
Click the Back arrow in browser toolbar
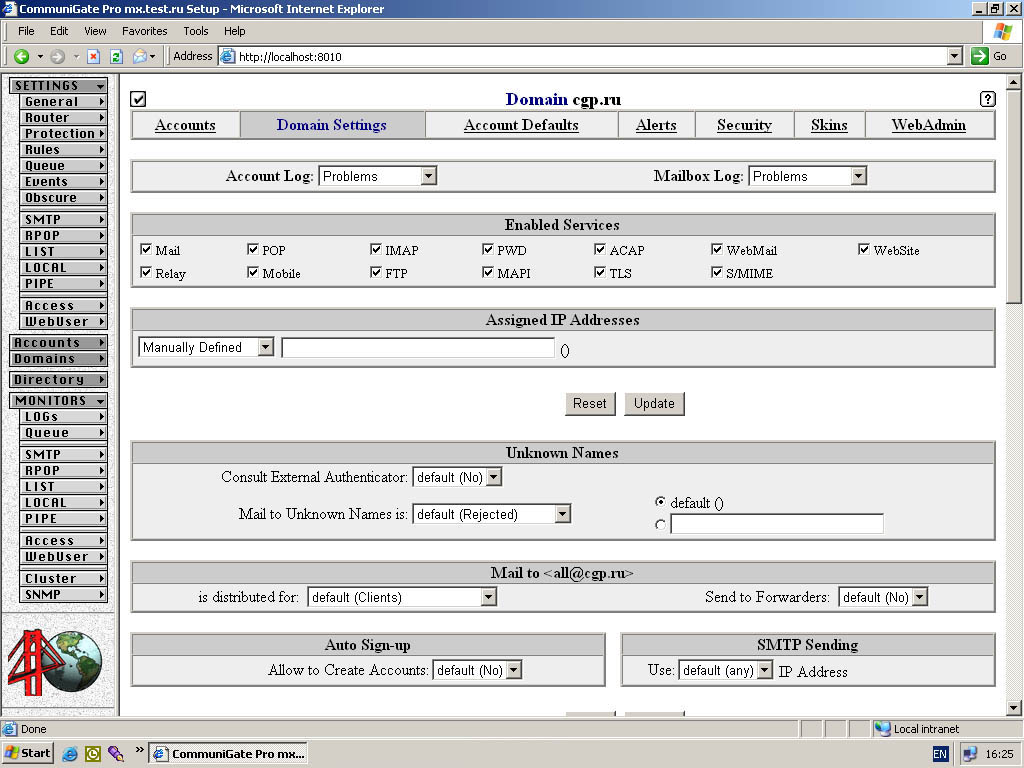pyautogui.click(x=22, y=57)
